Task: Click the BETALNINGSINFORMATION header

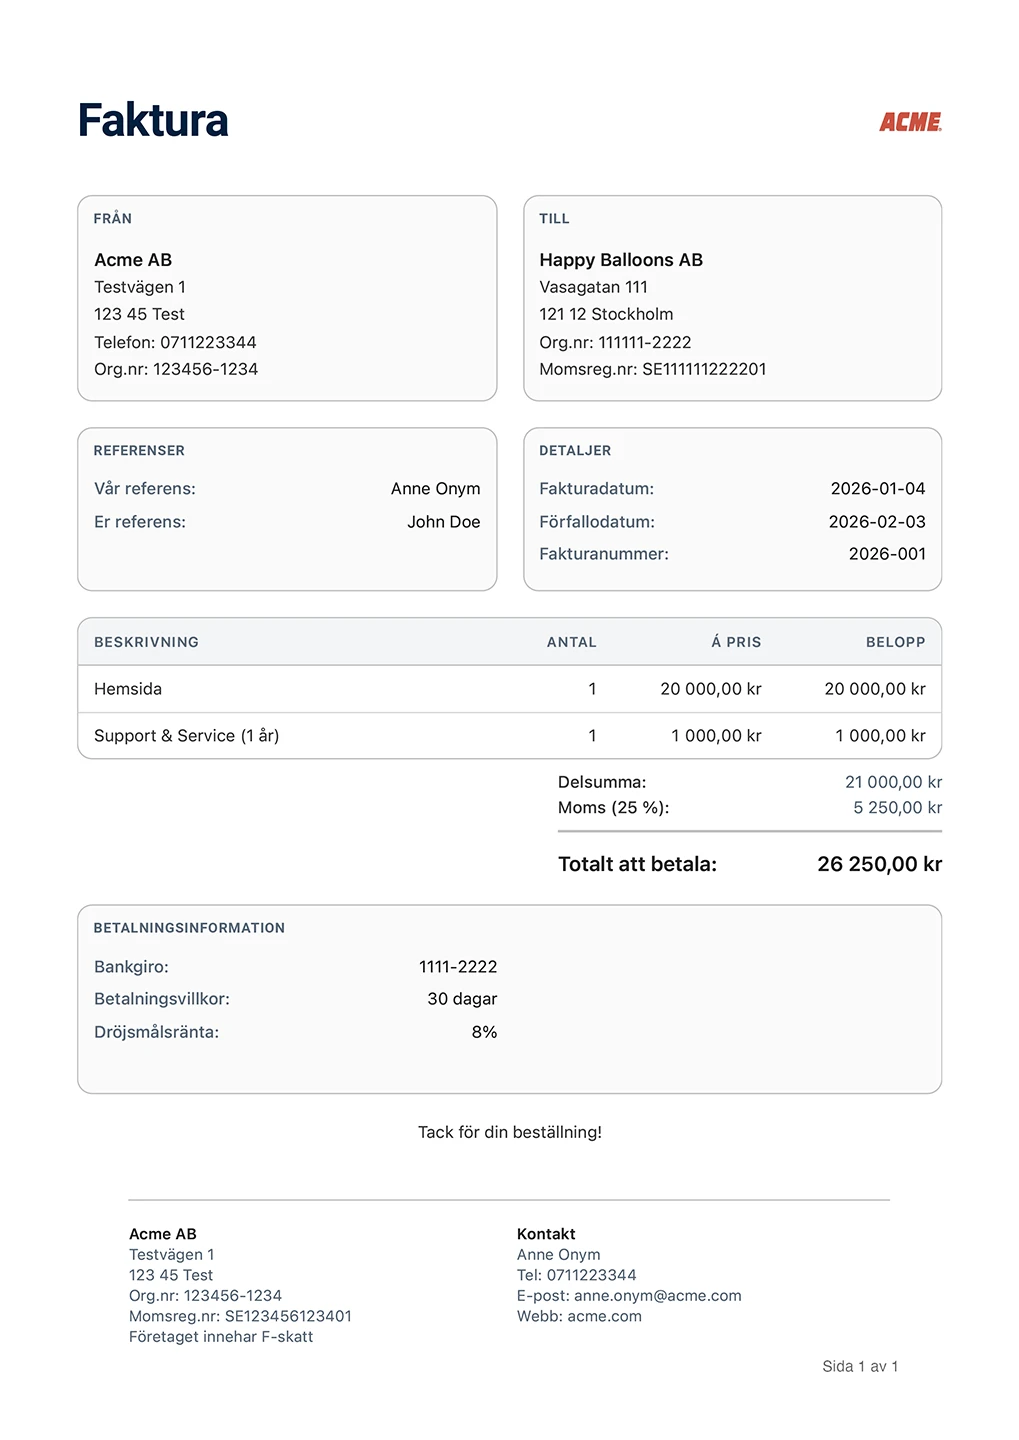Action: [189, 927]
